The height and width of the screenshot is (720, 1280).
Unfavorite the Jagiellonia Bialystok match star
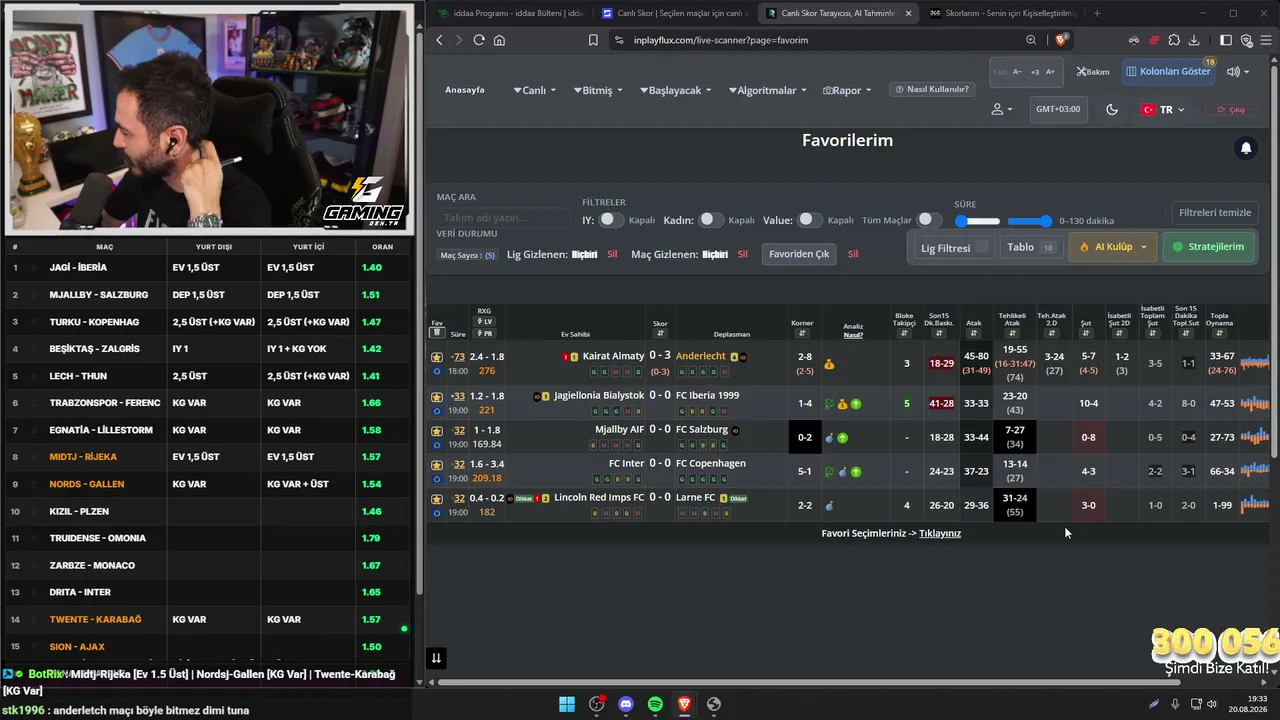click(437, 396)
